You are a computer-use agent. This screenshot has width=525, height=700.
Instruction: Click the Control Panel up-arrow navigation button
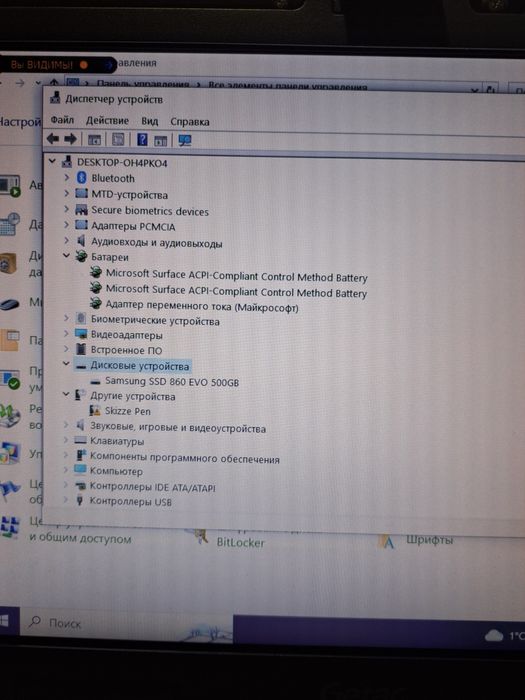tap(54, 83)
